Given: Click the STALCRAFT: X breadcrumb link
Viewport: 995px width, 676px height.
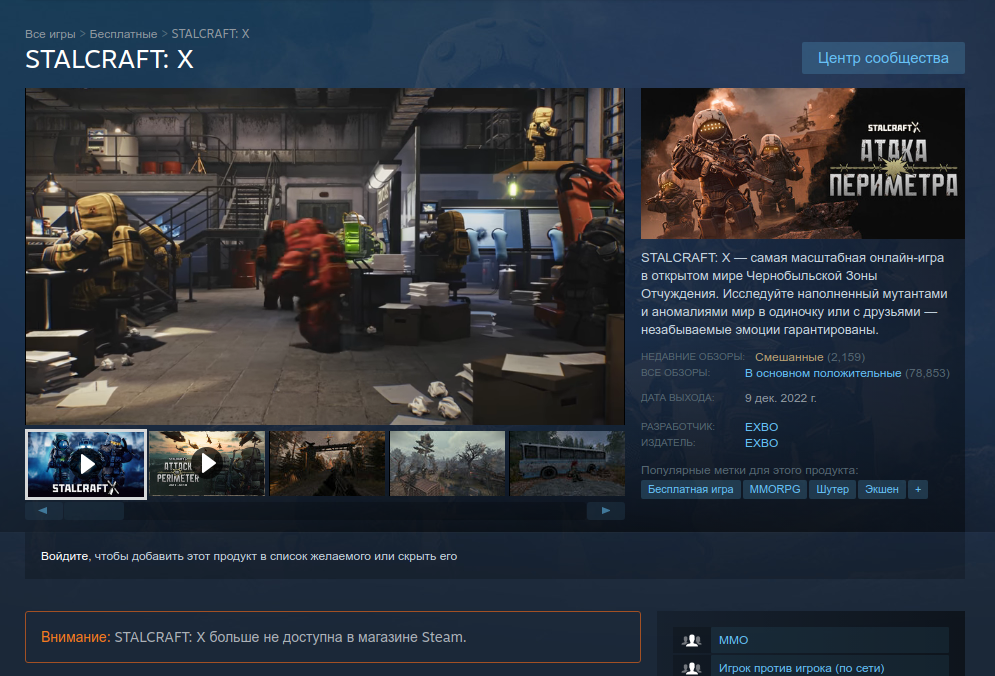Looking at the screenshot, I should click(210, 34).
